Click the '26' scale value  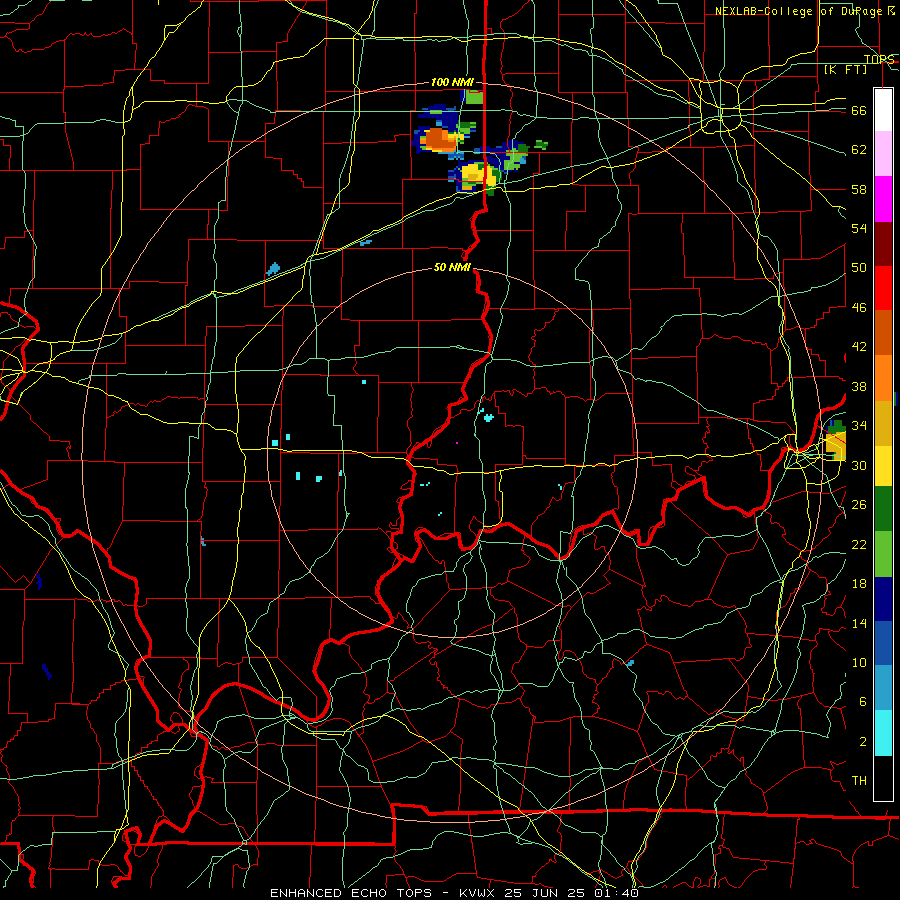(x=859, y=505)
